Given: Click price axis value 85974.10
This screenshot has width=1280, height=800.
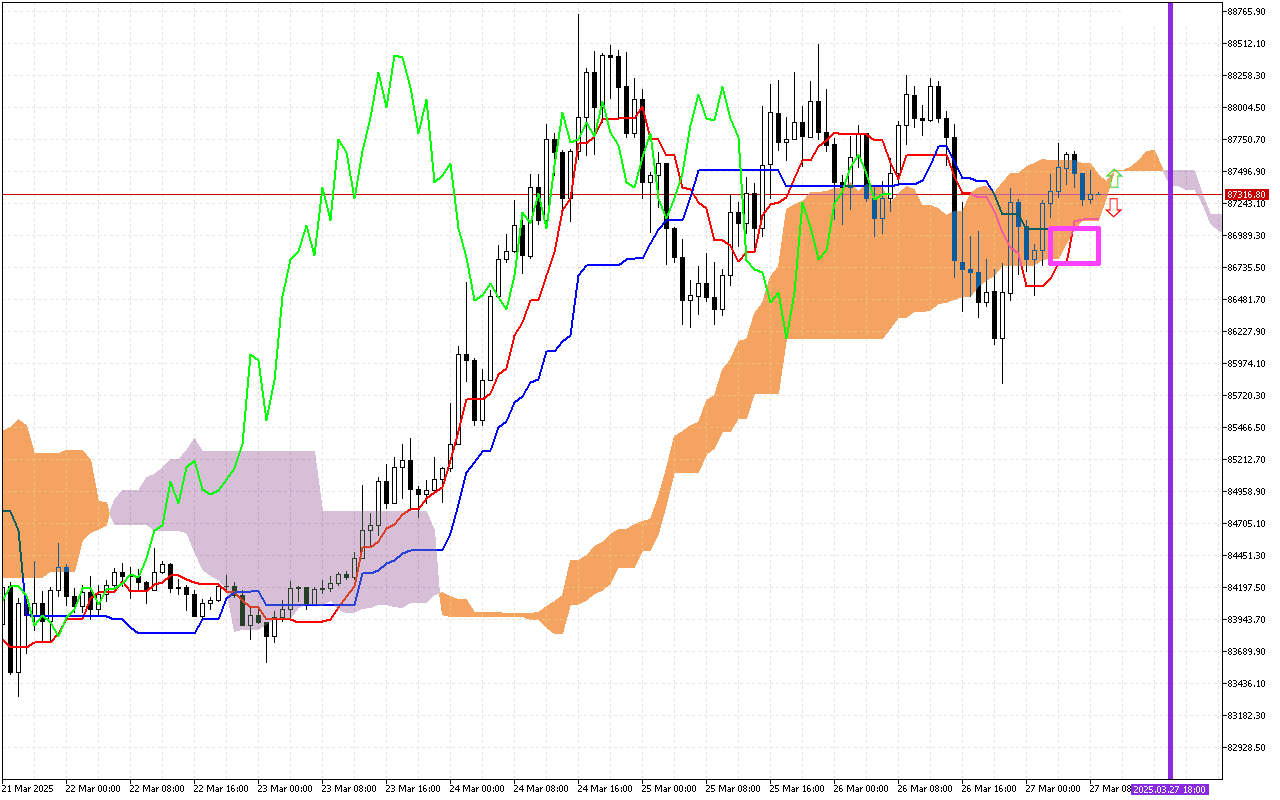Looking at the screenshot, I should [1246, 364].
